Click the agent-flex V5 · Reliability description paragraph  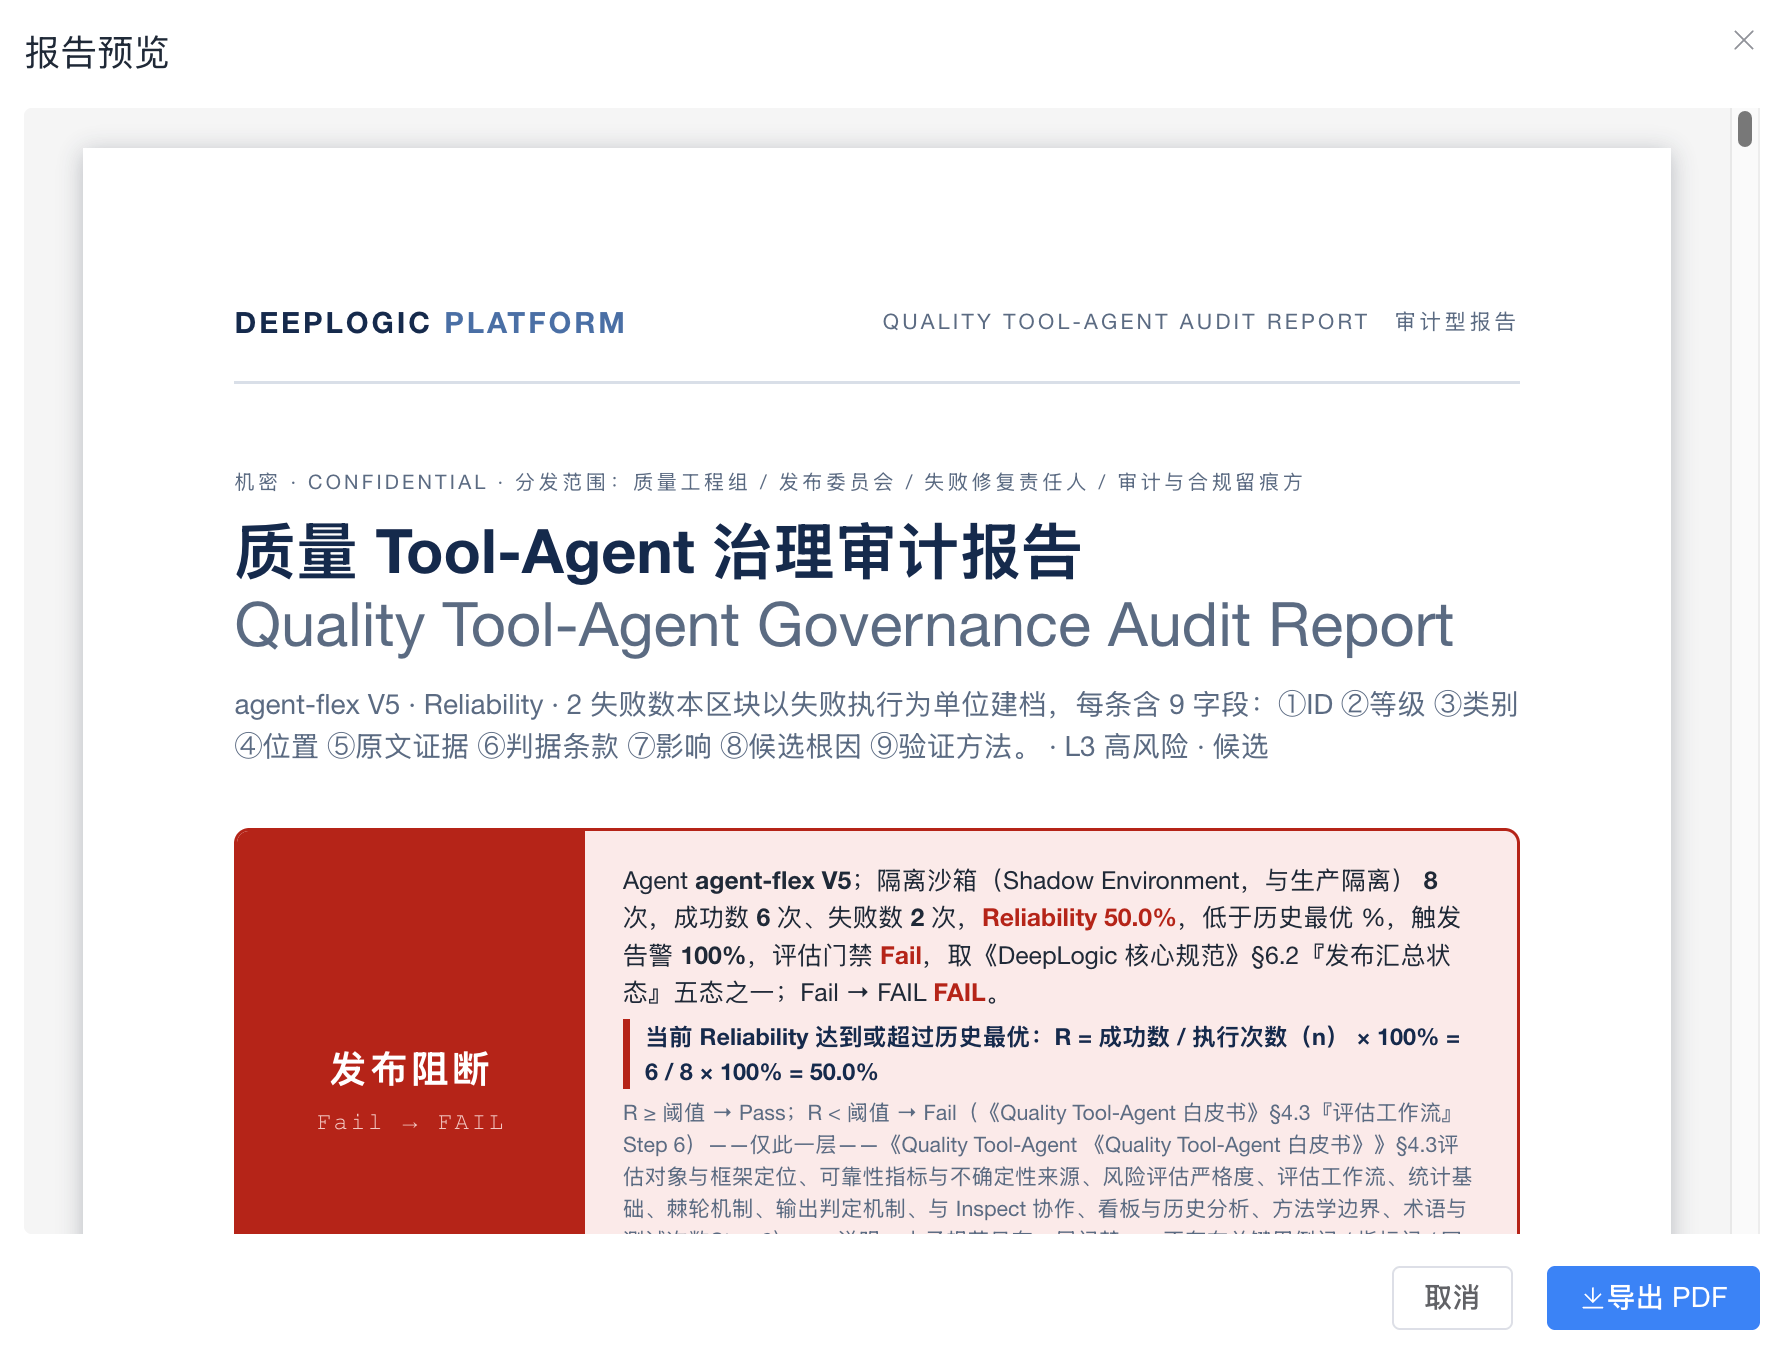click(876, 725)
